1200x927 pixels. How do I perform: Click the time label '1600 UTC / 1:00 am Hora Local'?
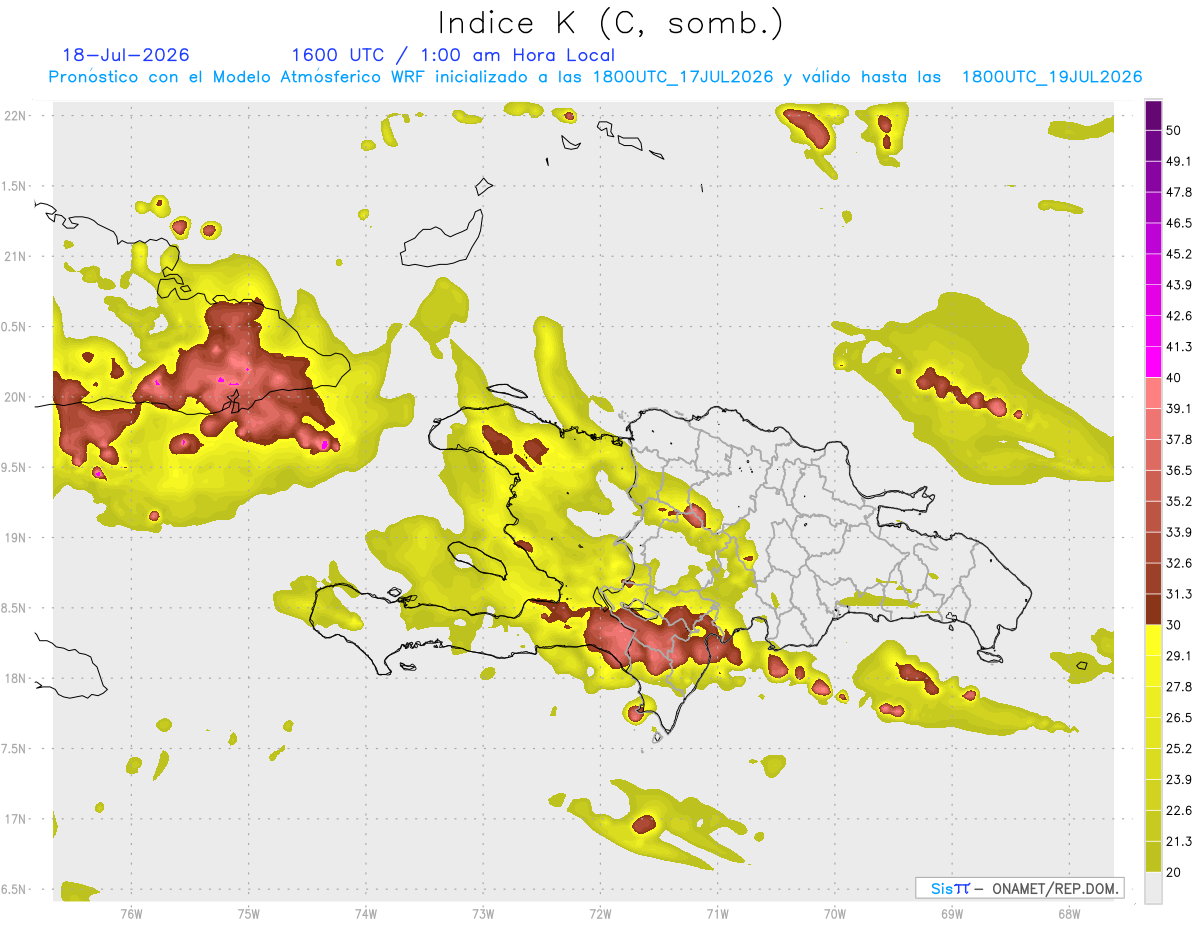point(453,55)
